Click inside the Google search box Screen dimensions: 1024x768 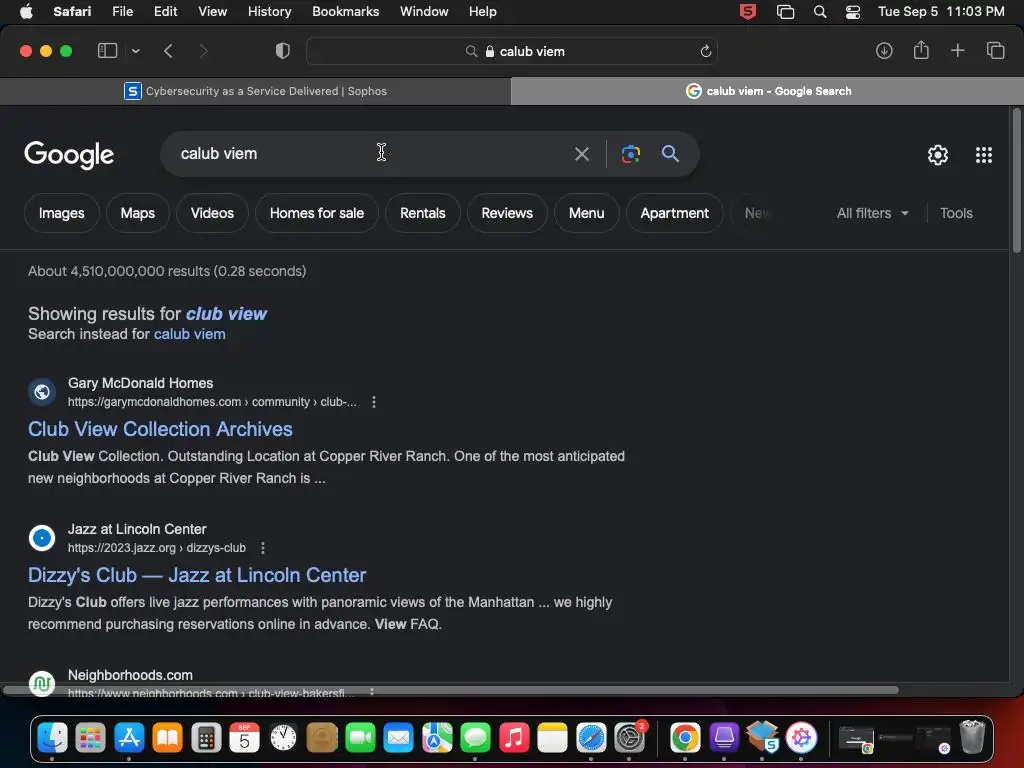tap(366, 153)
